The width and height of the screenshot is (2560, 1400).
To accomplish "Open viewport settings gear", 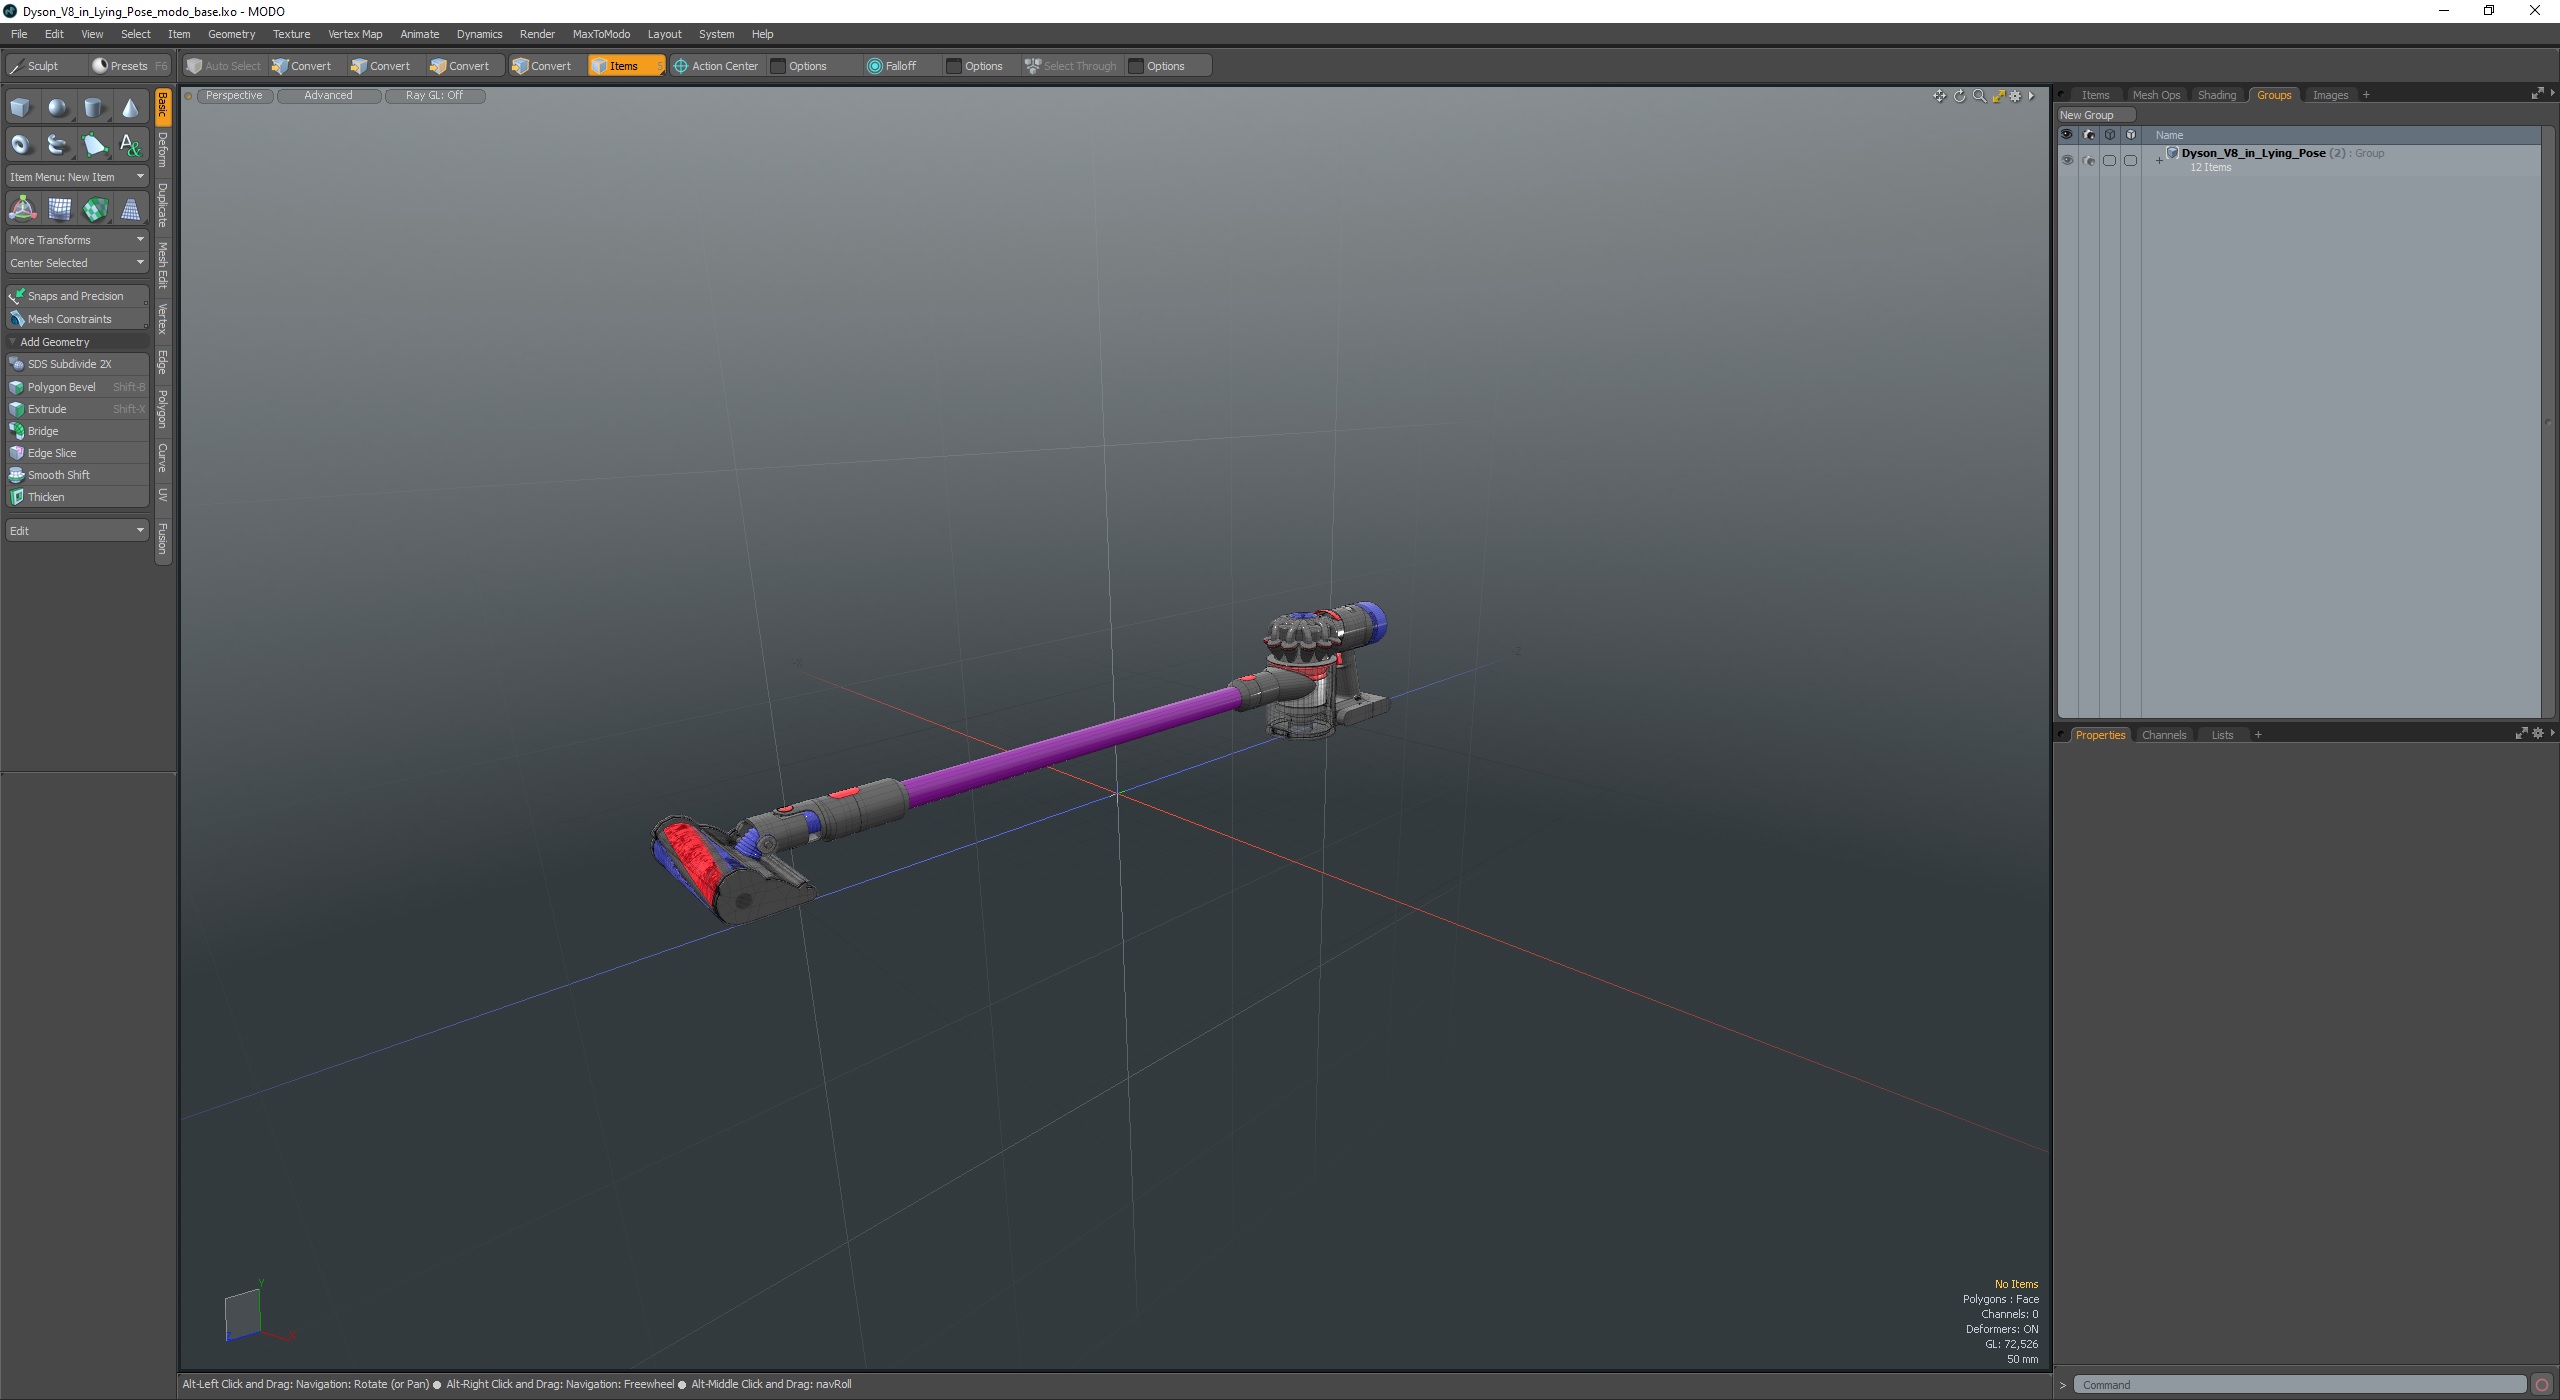I will pyautogui.click(x=2015, y=96).
